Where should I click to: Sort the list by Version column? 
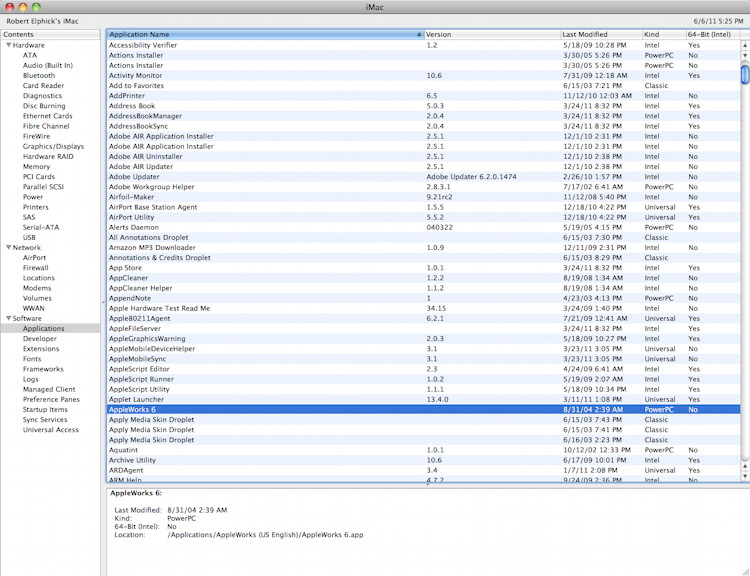(490, 34)
